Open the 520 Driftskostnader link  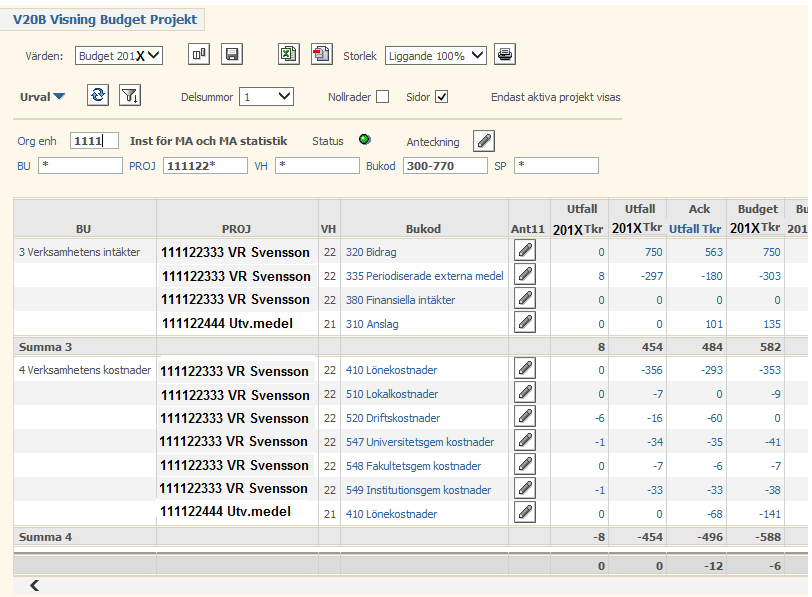coord(393,418)
